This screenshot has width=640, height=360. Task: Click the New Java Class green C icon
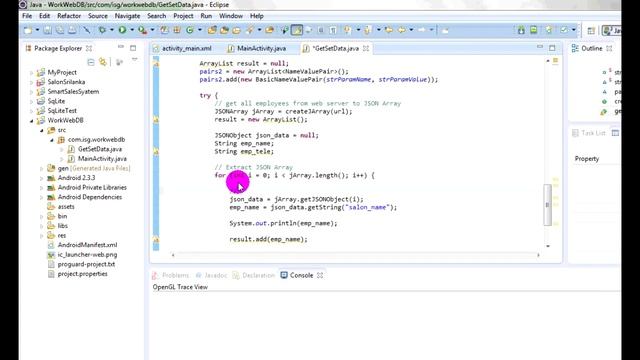coord(190,30)
